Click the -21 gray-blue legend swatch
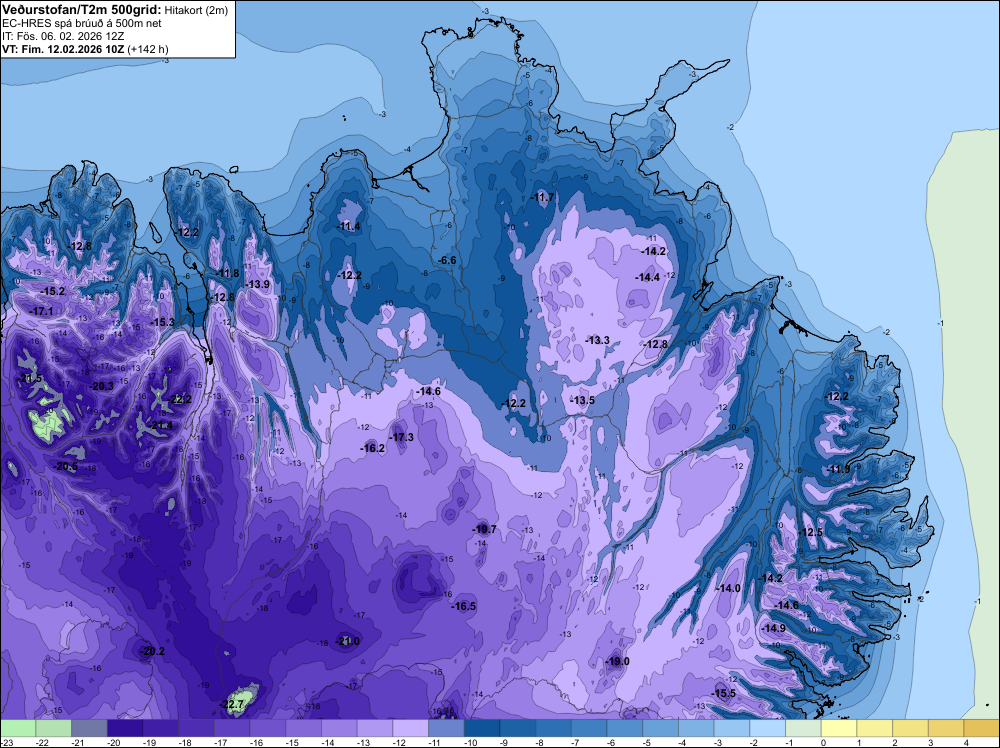The width and height of the screenshot is (1000, 748). point(89,728)
